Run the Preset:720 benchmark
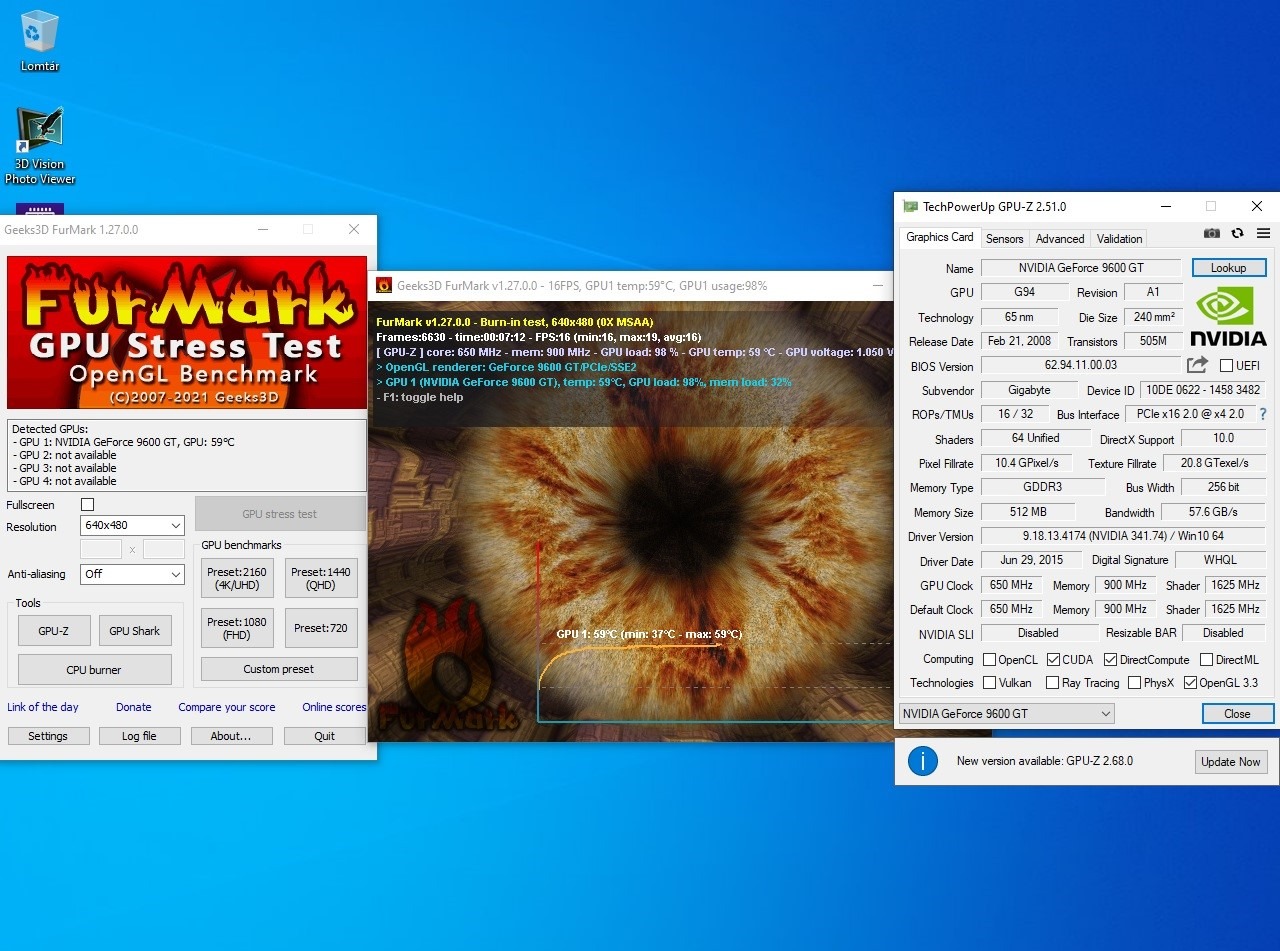1280x951 pixels. (321, 628)
